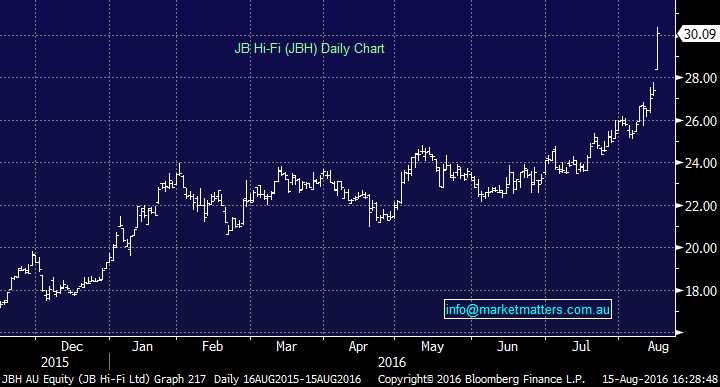Click the Copyright 2016 Bloomberg Finance L.P. text
The height and width of the screenshot is (387, 720).
pos(481,379)
